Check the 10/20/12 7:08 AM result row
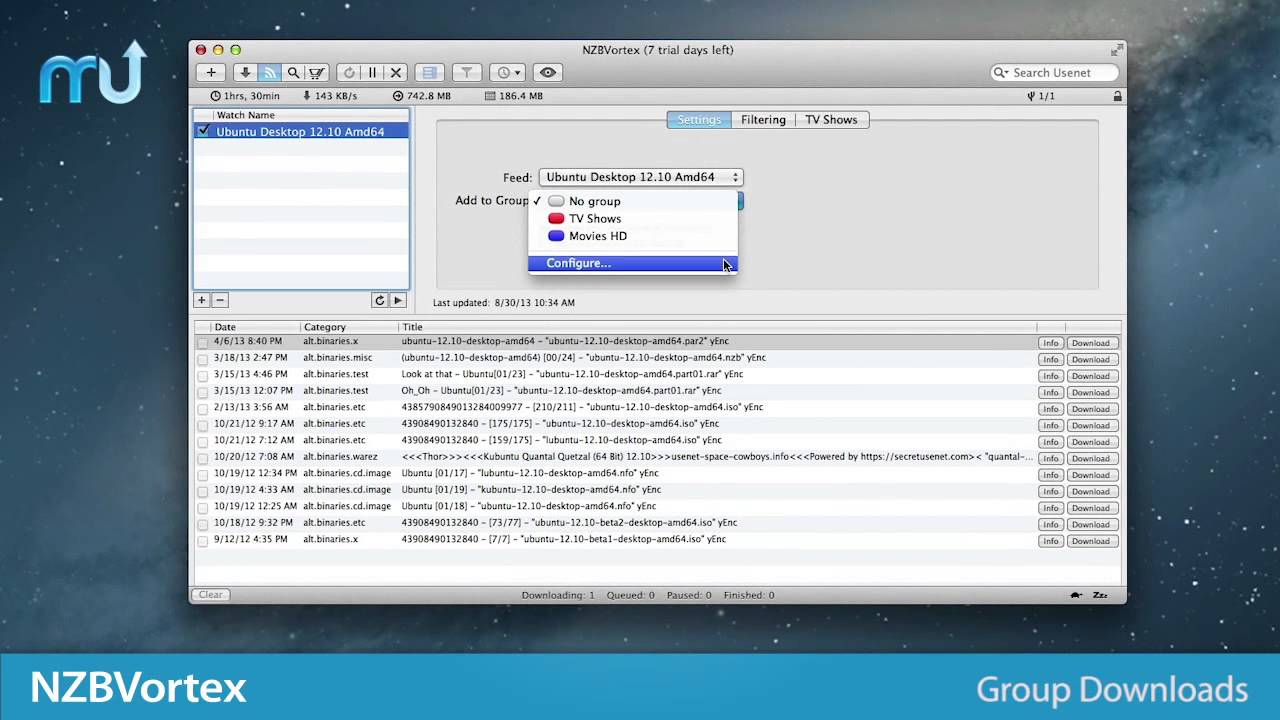 (203, 457)
